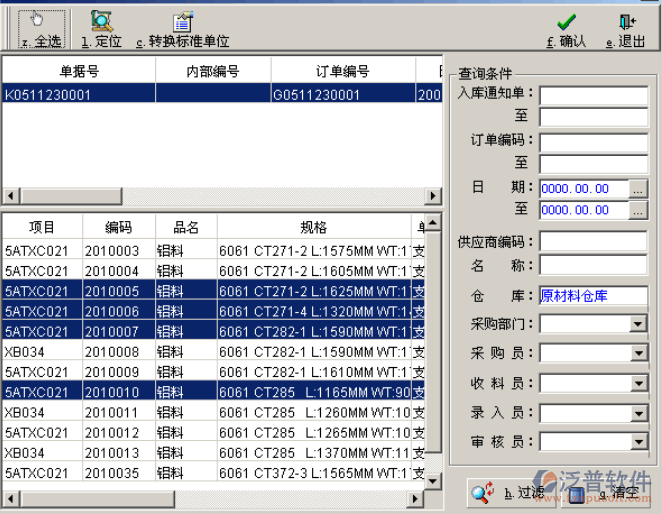Viewport: 662px width, 514px height.
Task: Click the item list vertical scrollbar down arrow
Action: tap(434, 481)
